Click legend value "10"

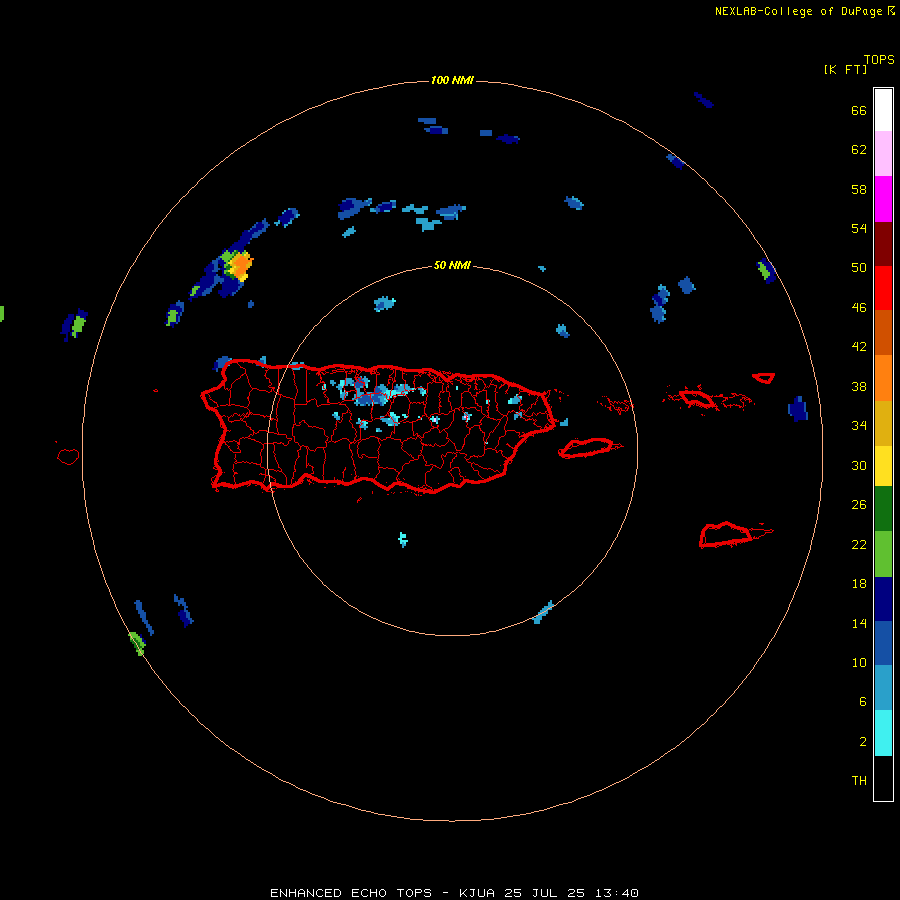pos(859,662)
